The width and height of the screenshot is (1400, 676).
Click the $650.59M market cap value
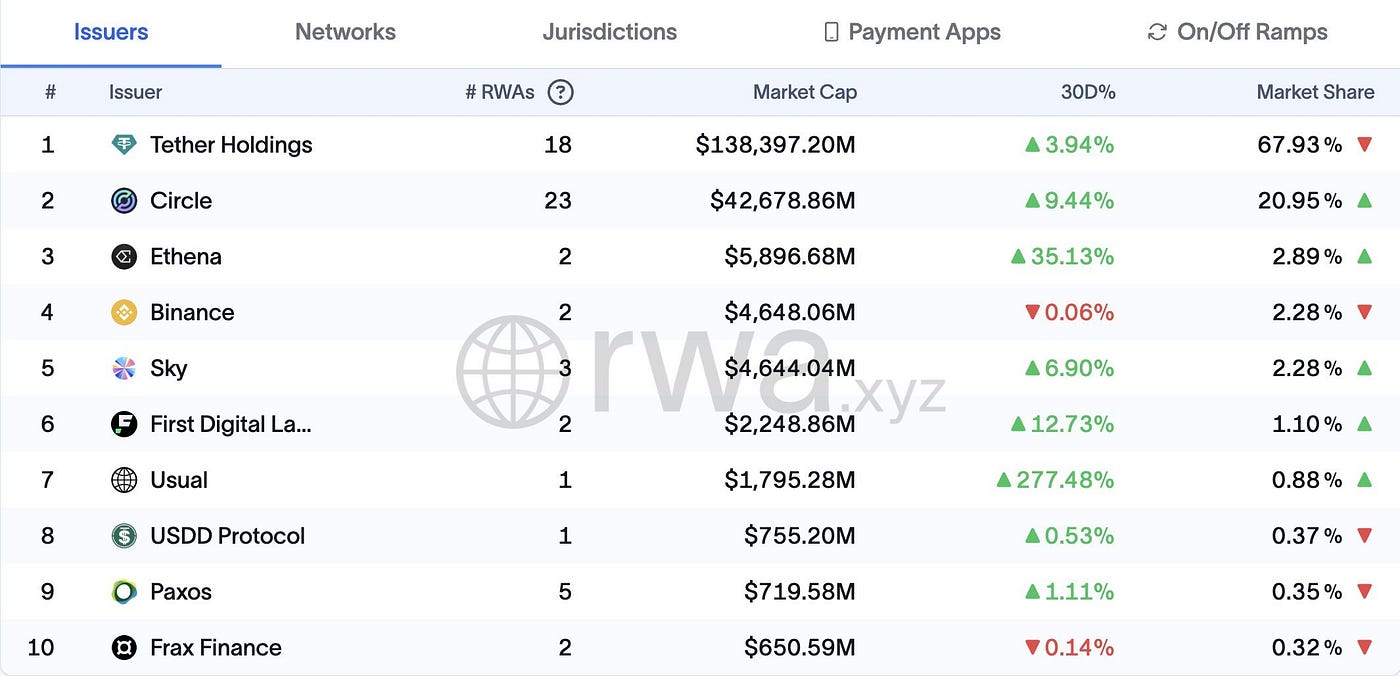[800, 648]
